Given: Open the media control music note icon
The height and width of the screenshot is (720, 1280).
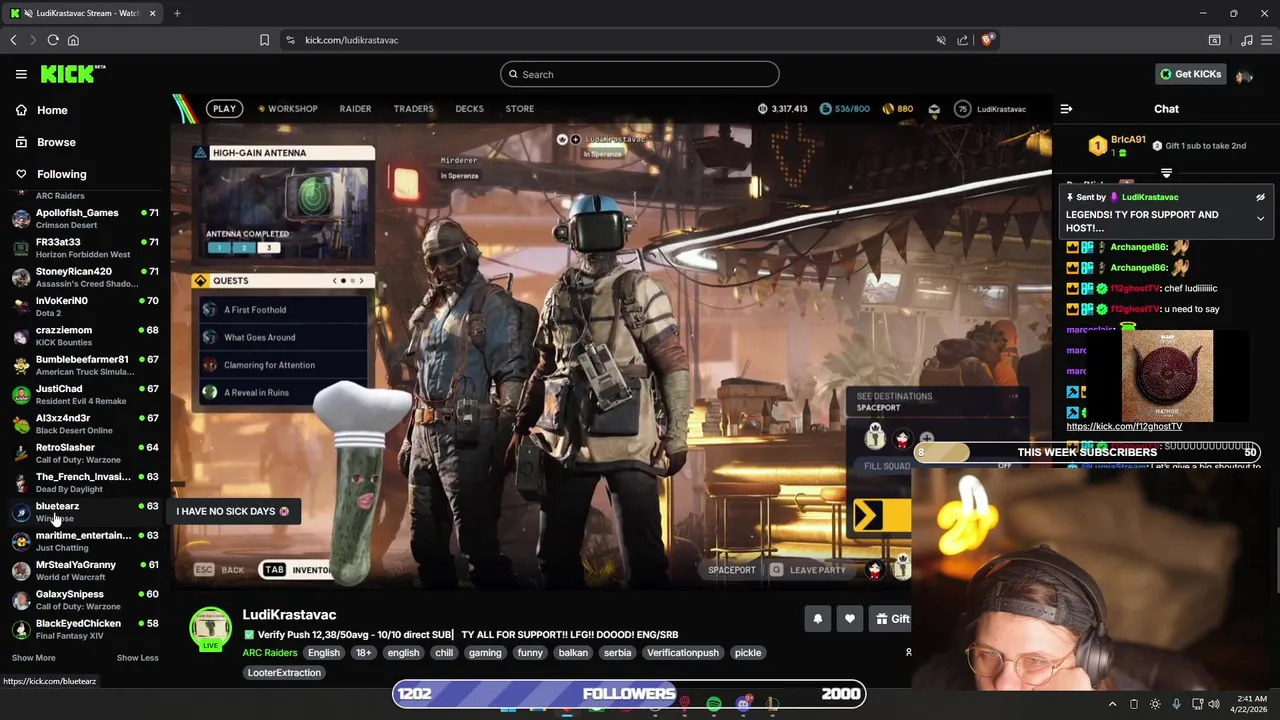Looking at the screenshot, I should point(1246,40).
